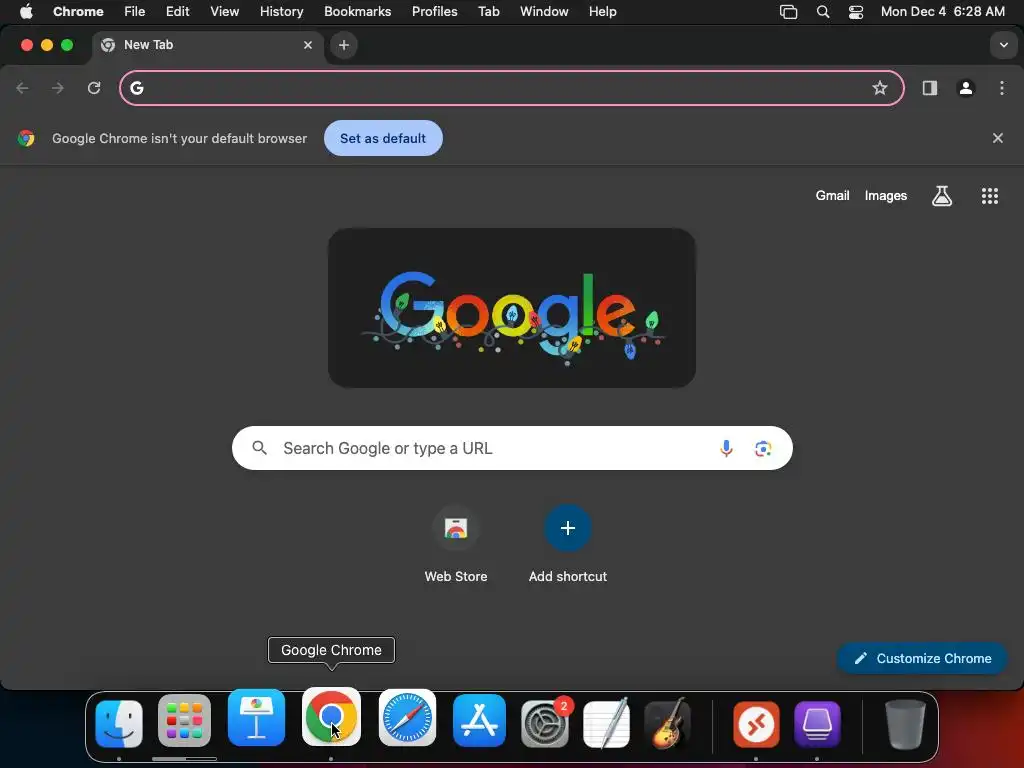Open the View menu
The width and height of the screenshot is (1024, 768).
click(x=224, y=11)
